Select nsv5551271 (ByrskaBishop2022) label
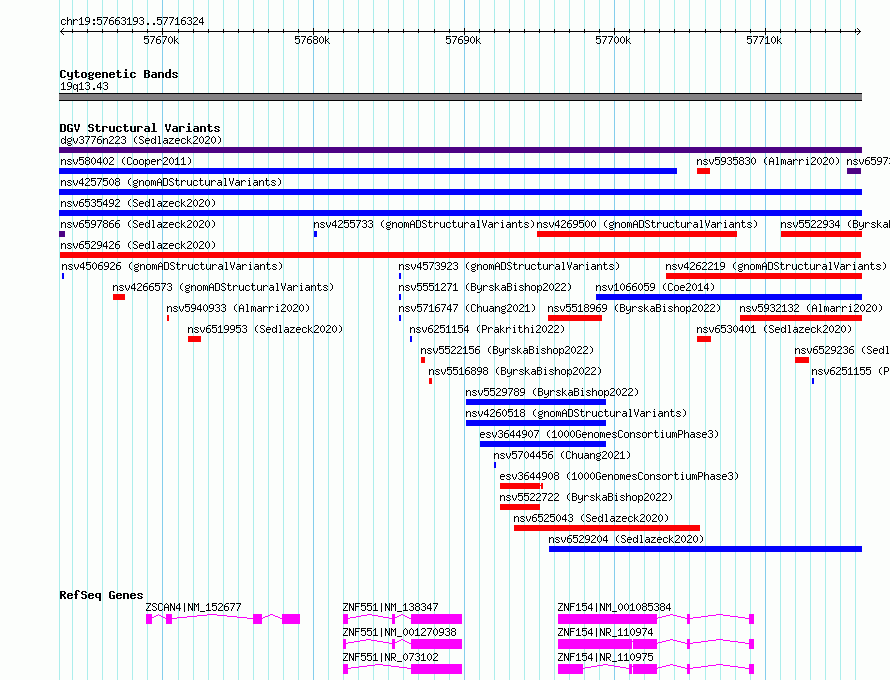Viewport: 890px width, 680px height. pos(485,287)
